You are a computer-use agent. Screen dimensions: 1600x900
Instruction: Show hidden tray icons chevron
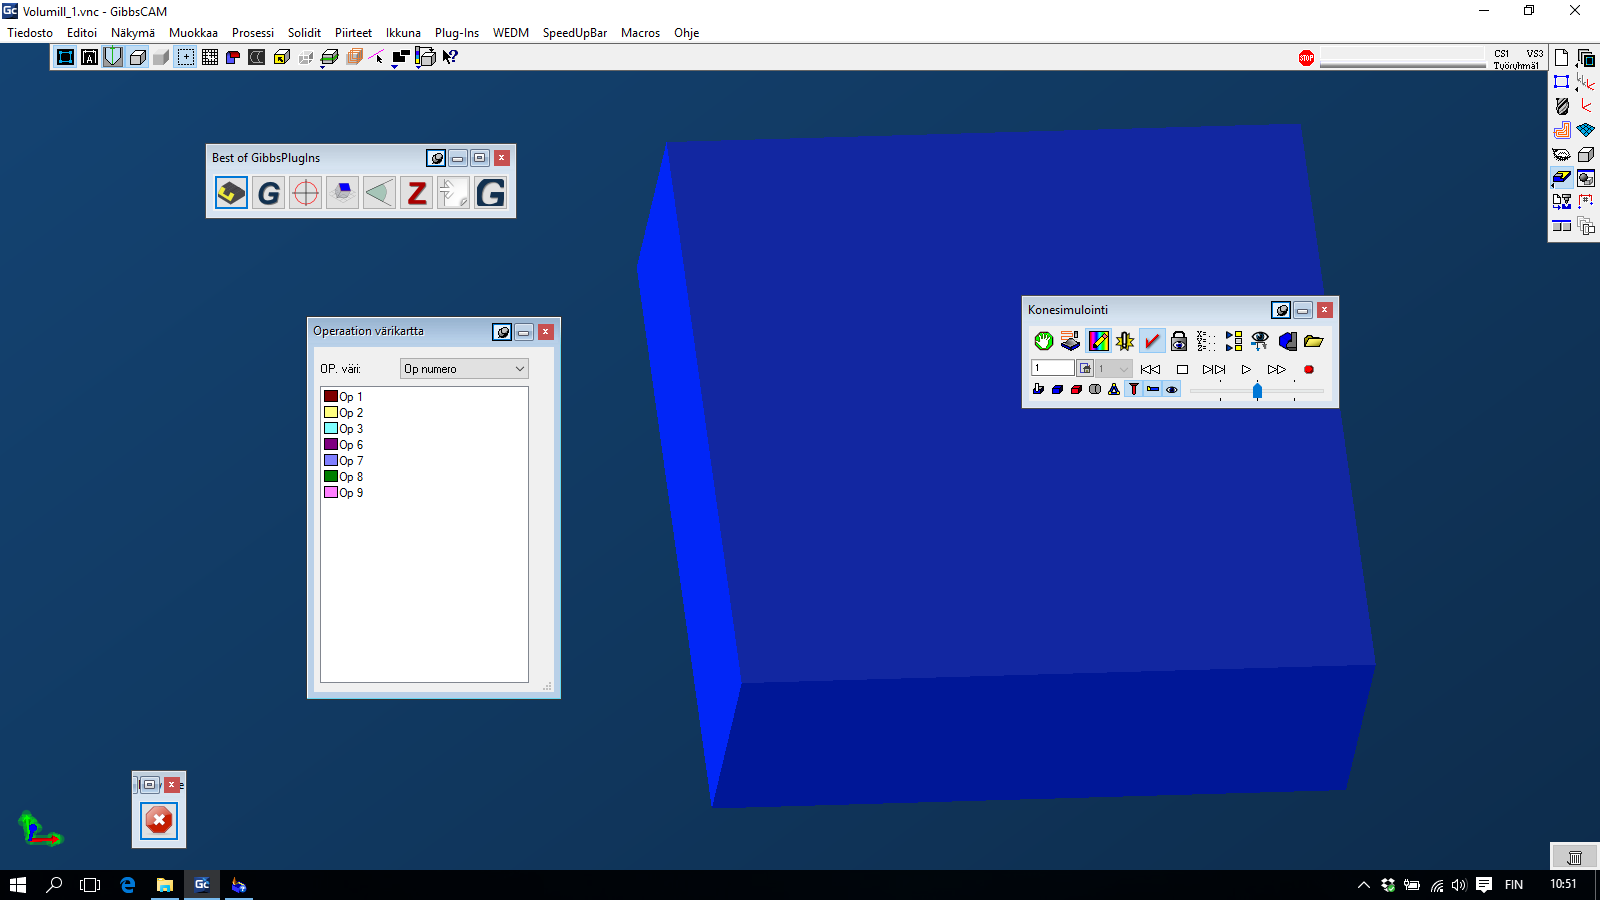[1363, 885]
